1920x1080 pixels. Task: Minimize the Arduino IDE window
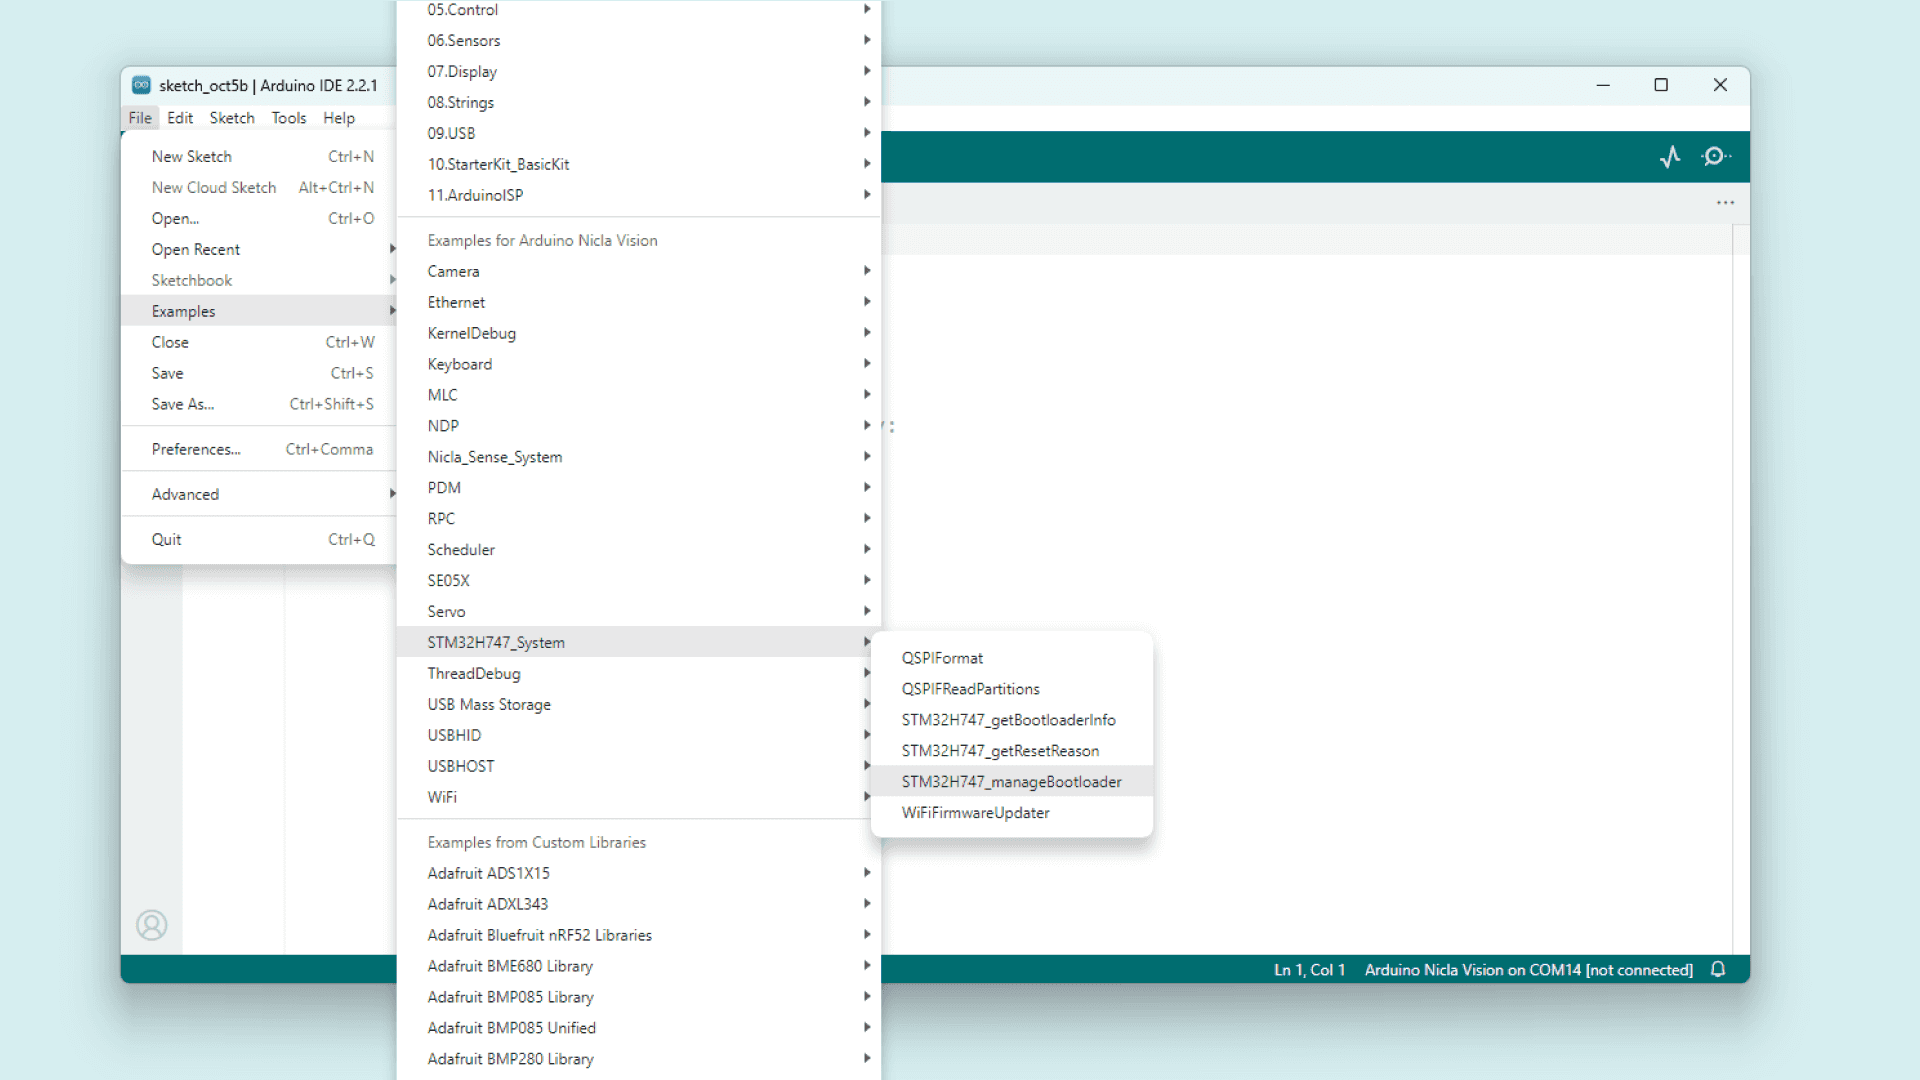(x=1603, y=85)
